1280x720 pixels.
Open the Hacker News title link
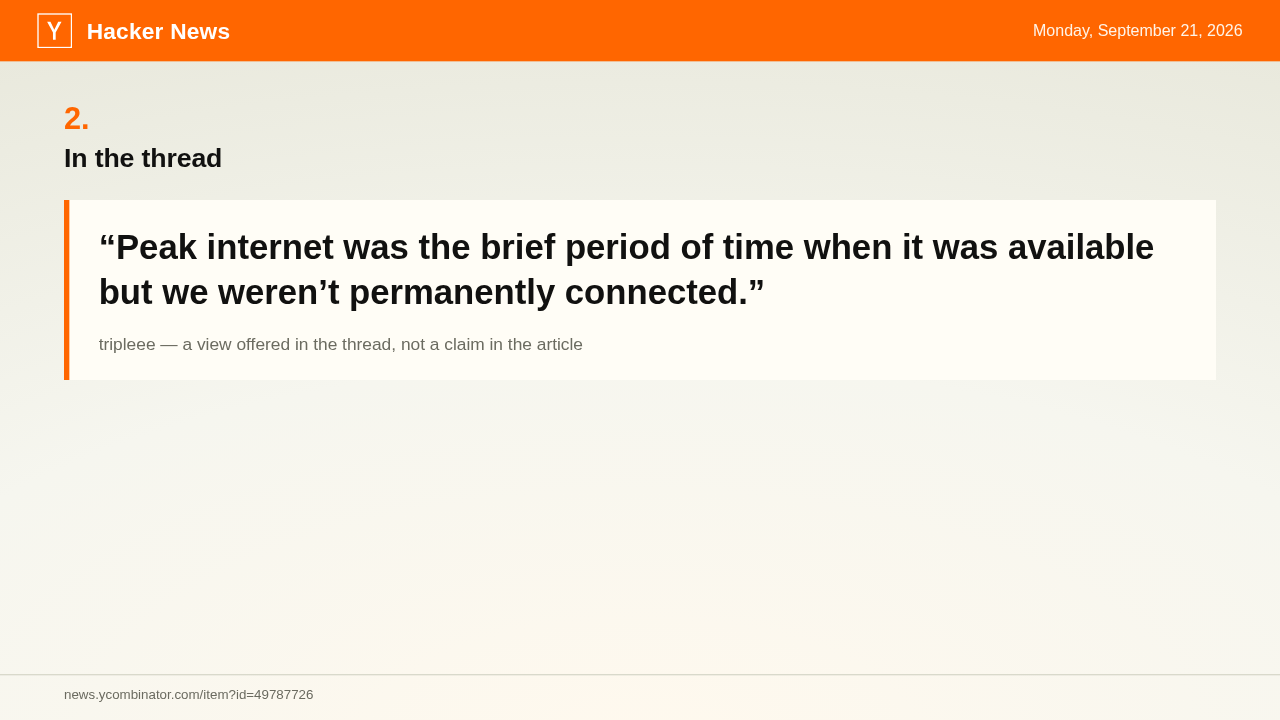[x=158, y=32]
